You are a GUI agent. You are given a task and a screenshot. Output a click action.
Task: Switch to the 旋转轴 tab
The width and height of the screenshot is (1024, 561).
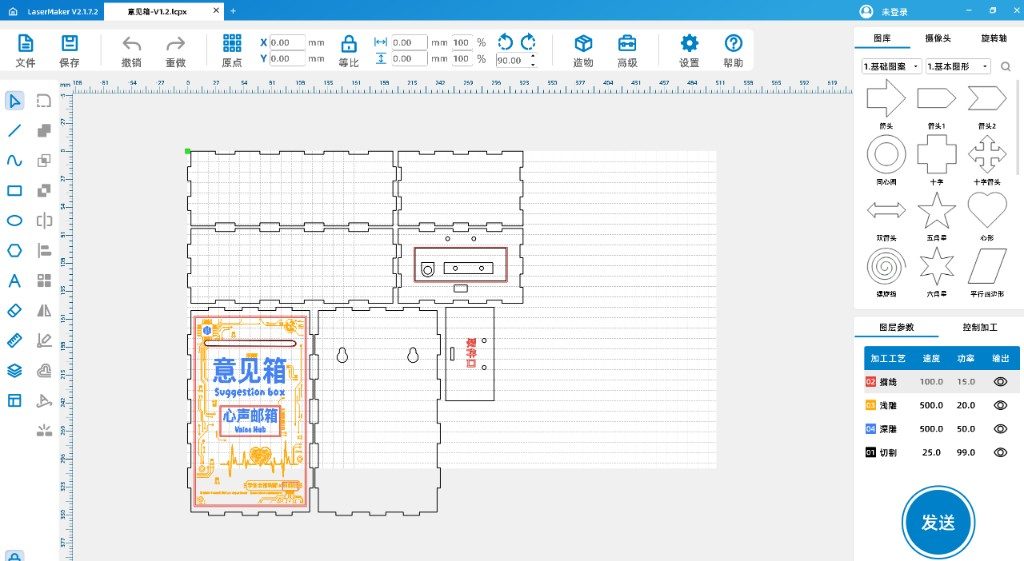(x=994, y=38)
